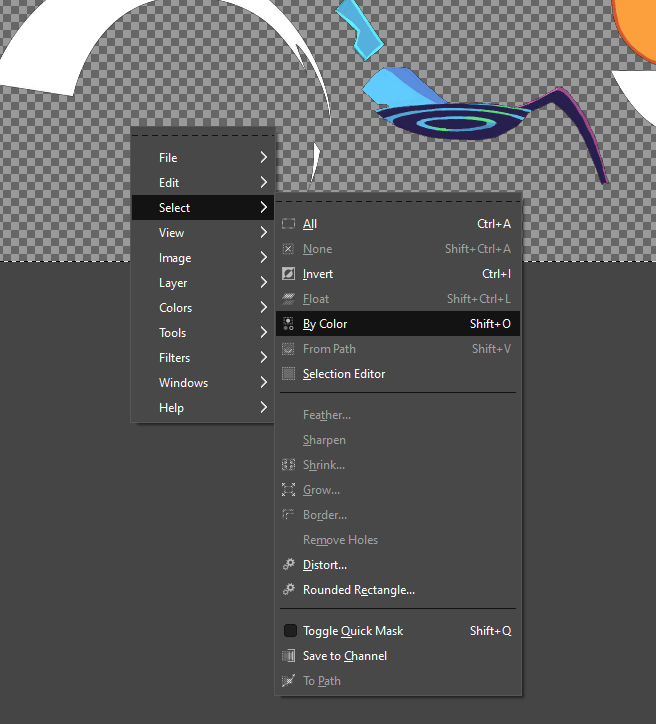Open the Help menu item

click(171, 408)
